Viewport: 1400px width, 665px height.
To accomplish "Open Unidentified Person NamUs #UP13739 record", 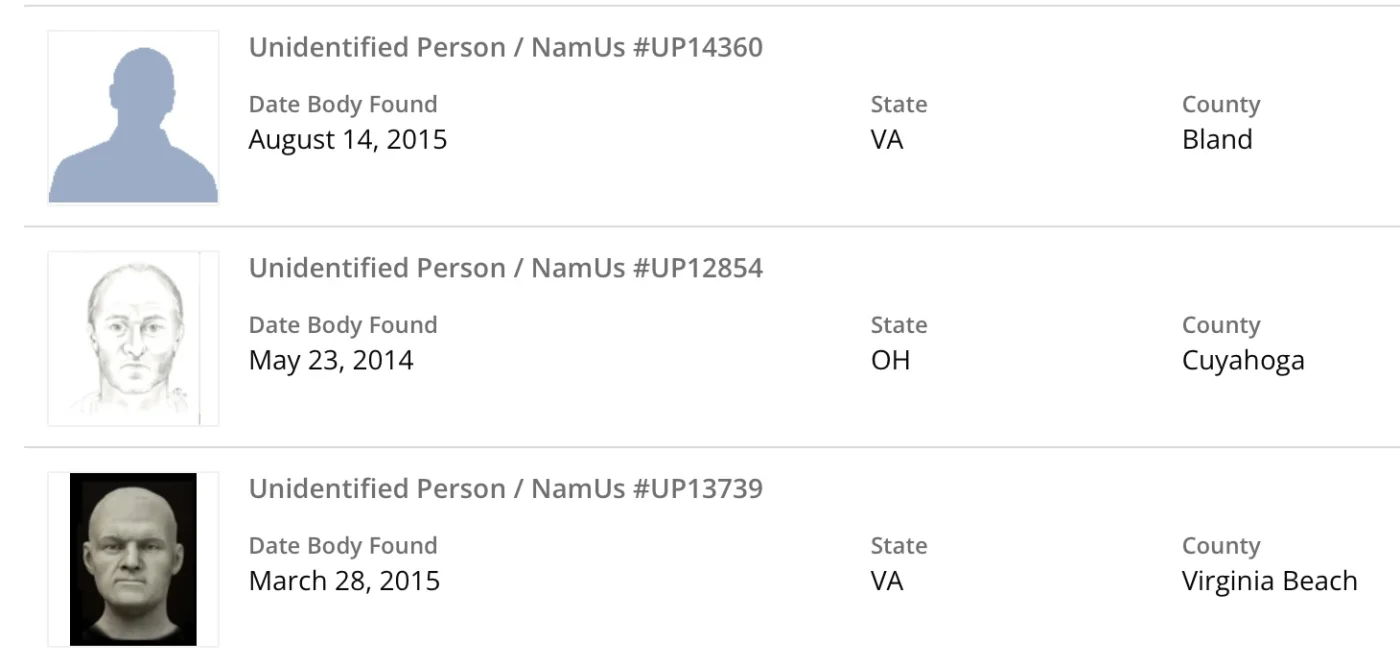I will (x=505, y=488).
